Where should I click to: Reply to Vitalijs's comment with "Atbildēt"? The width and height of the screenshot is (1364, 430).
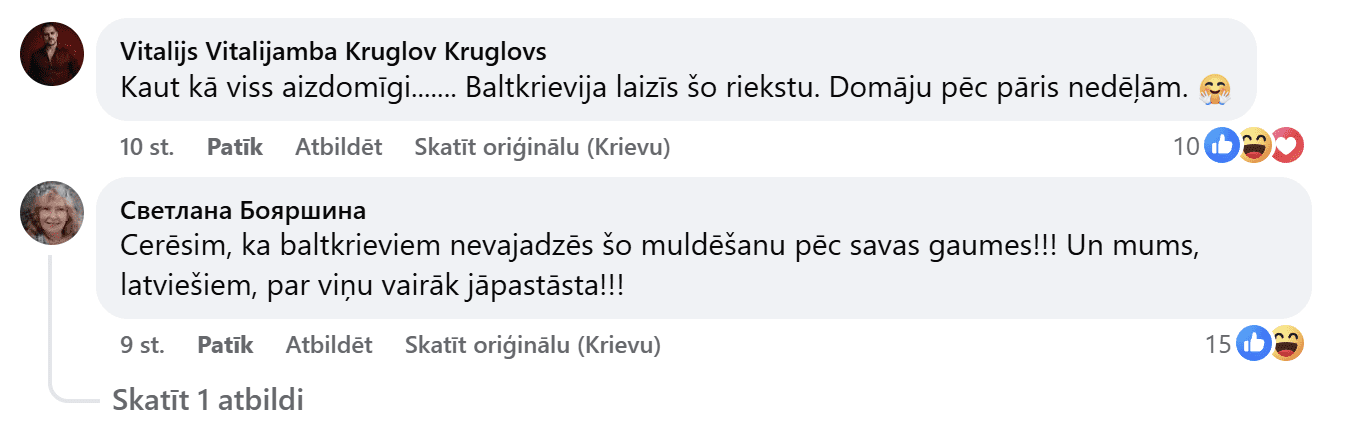(338, 147)
